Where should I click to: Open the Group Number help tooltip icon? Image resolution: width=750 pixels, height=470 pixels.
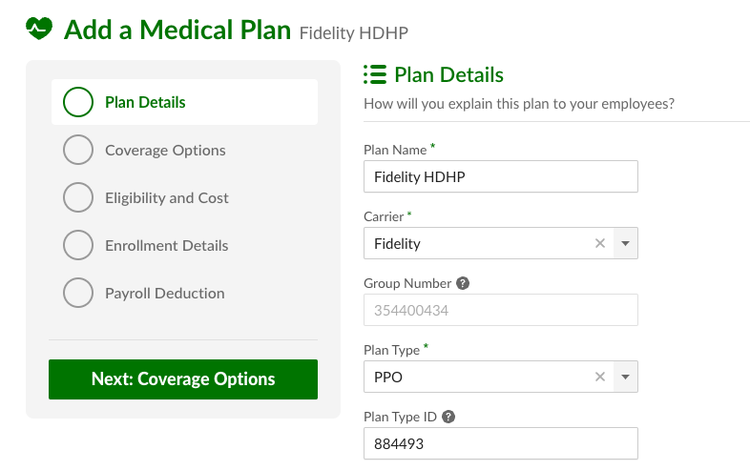point(463,283)
